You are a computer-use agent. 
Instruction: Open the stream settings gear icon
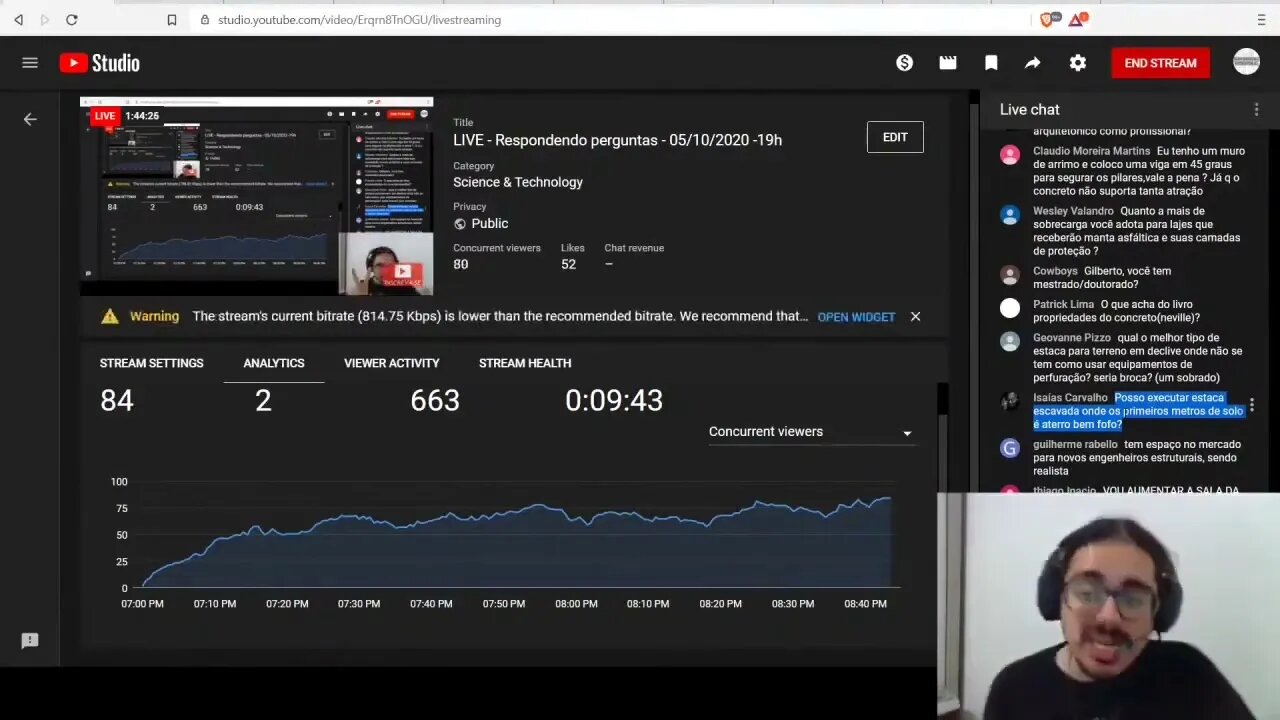coord(1077,63)
